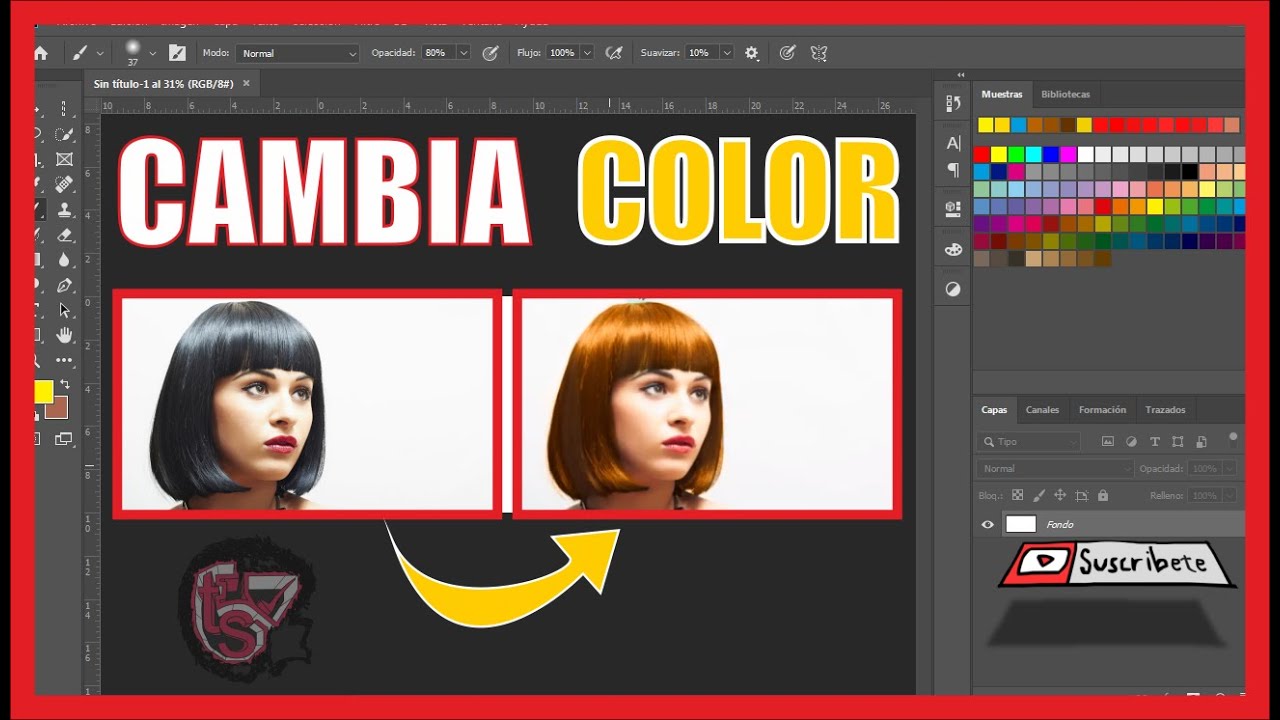Filter layers by text layers
Viewport: 1280px width, 720px height.
click(1155, 441)
